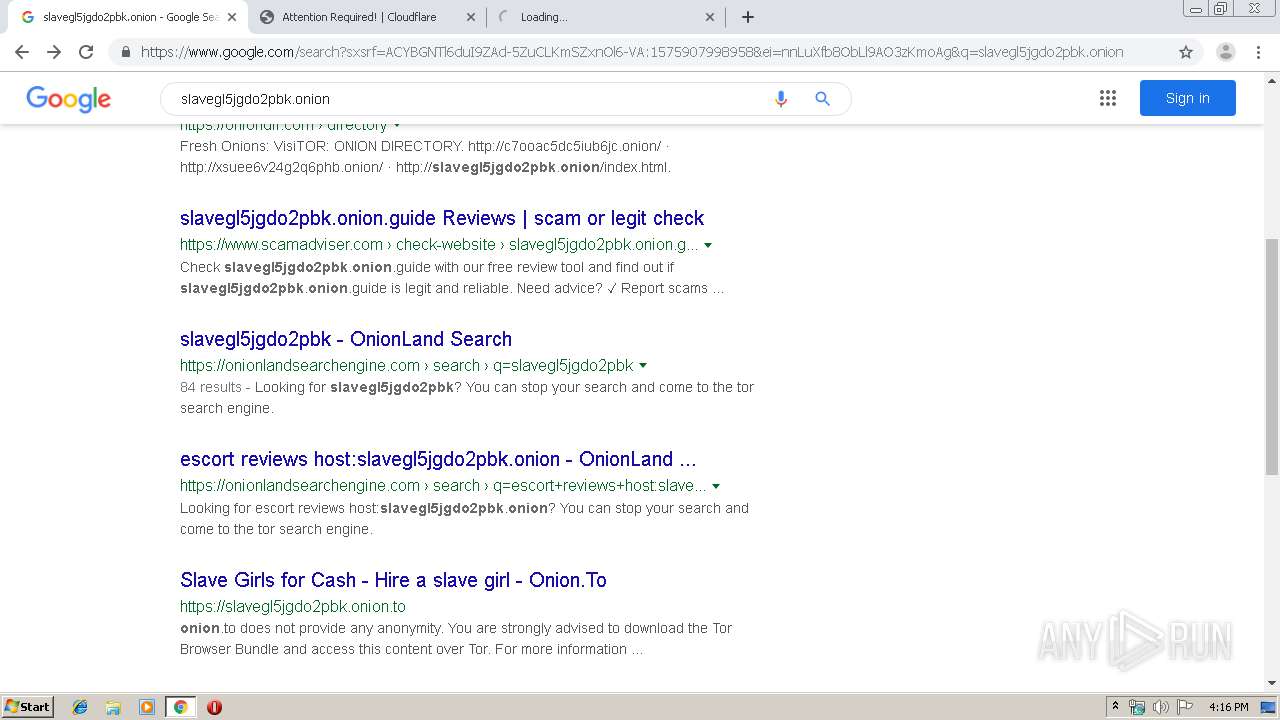Image resolution: width=1280 pixels, height=720 pixels.
Task: Switch to the Loading tab
Action: [x=605, y=17]
